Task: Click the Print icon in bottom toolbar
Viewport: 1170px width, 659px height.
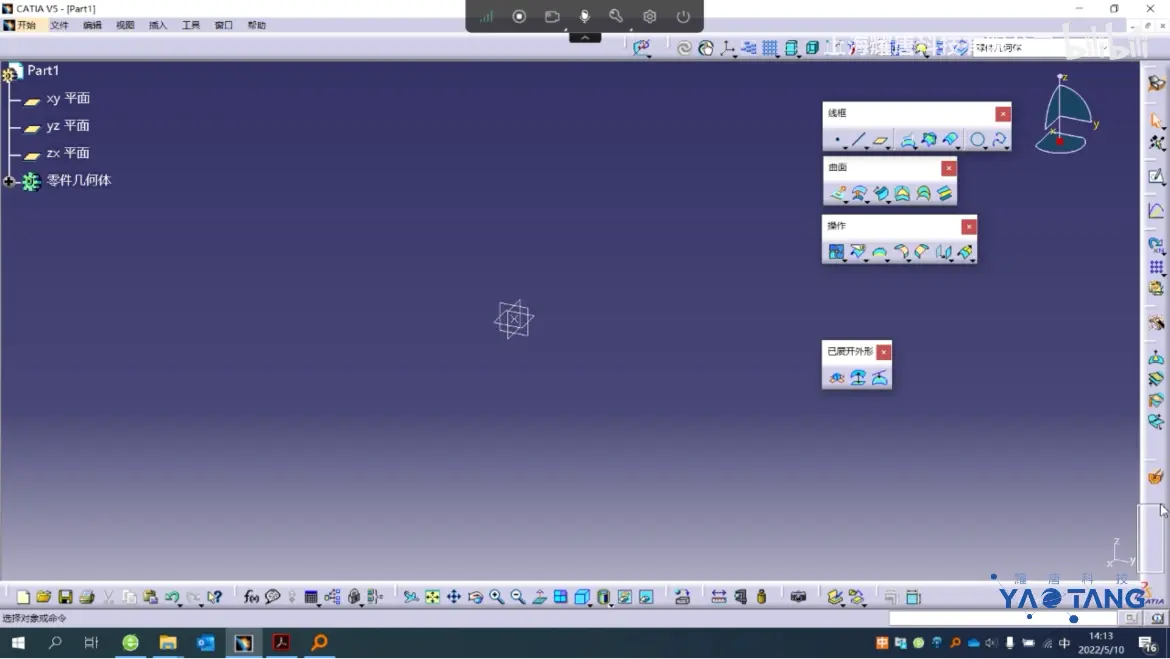Action: 87,597
